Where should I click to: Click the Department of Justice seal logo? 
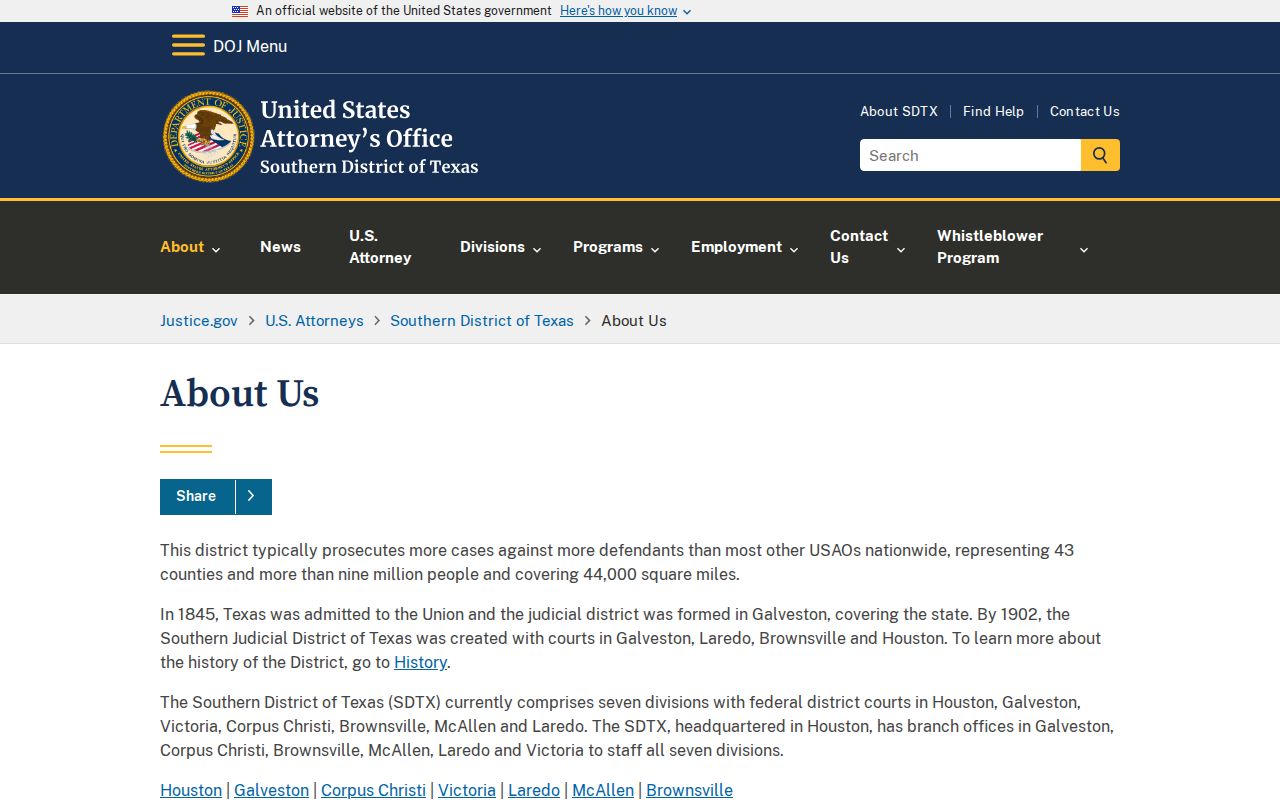(208, 136)
